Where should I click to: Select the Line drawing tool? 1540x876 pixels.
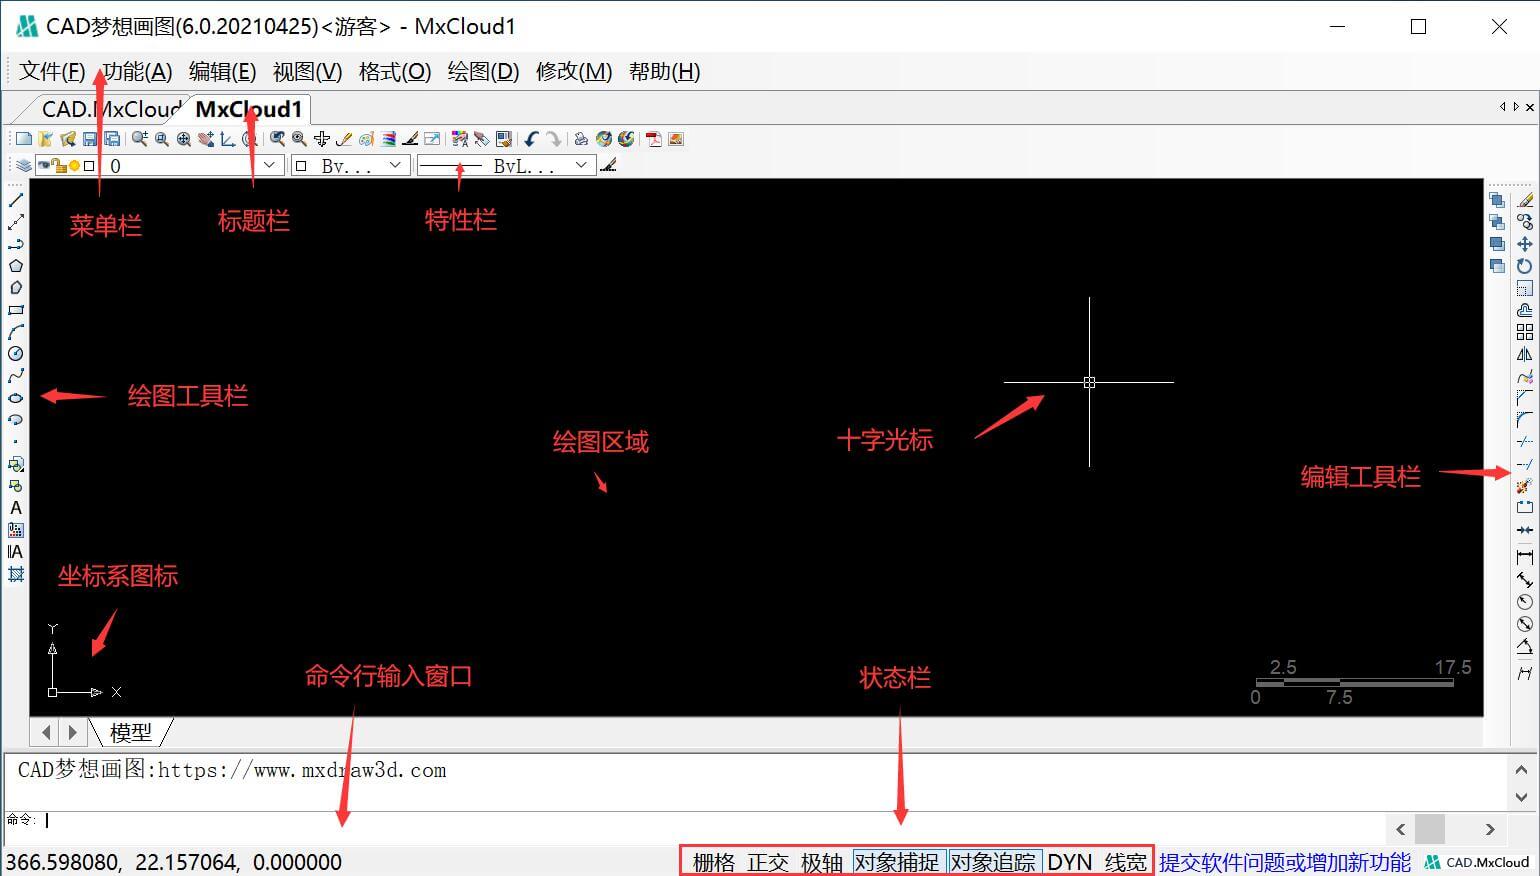click(x=16, y=200)
